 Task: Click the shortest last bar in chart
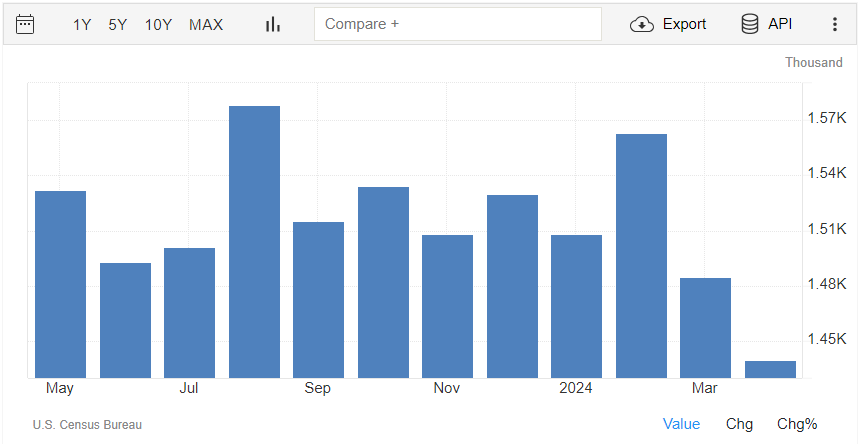[x=770, y=369]
